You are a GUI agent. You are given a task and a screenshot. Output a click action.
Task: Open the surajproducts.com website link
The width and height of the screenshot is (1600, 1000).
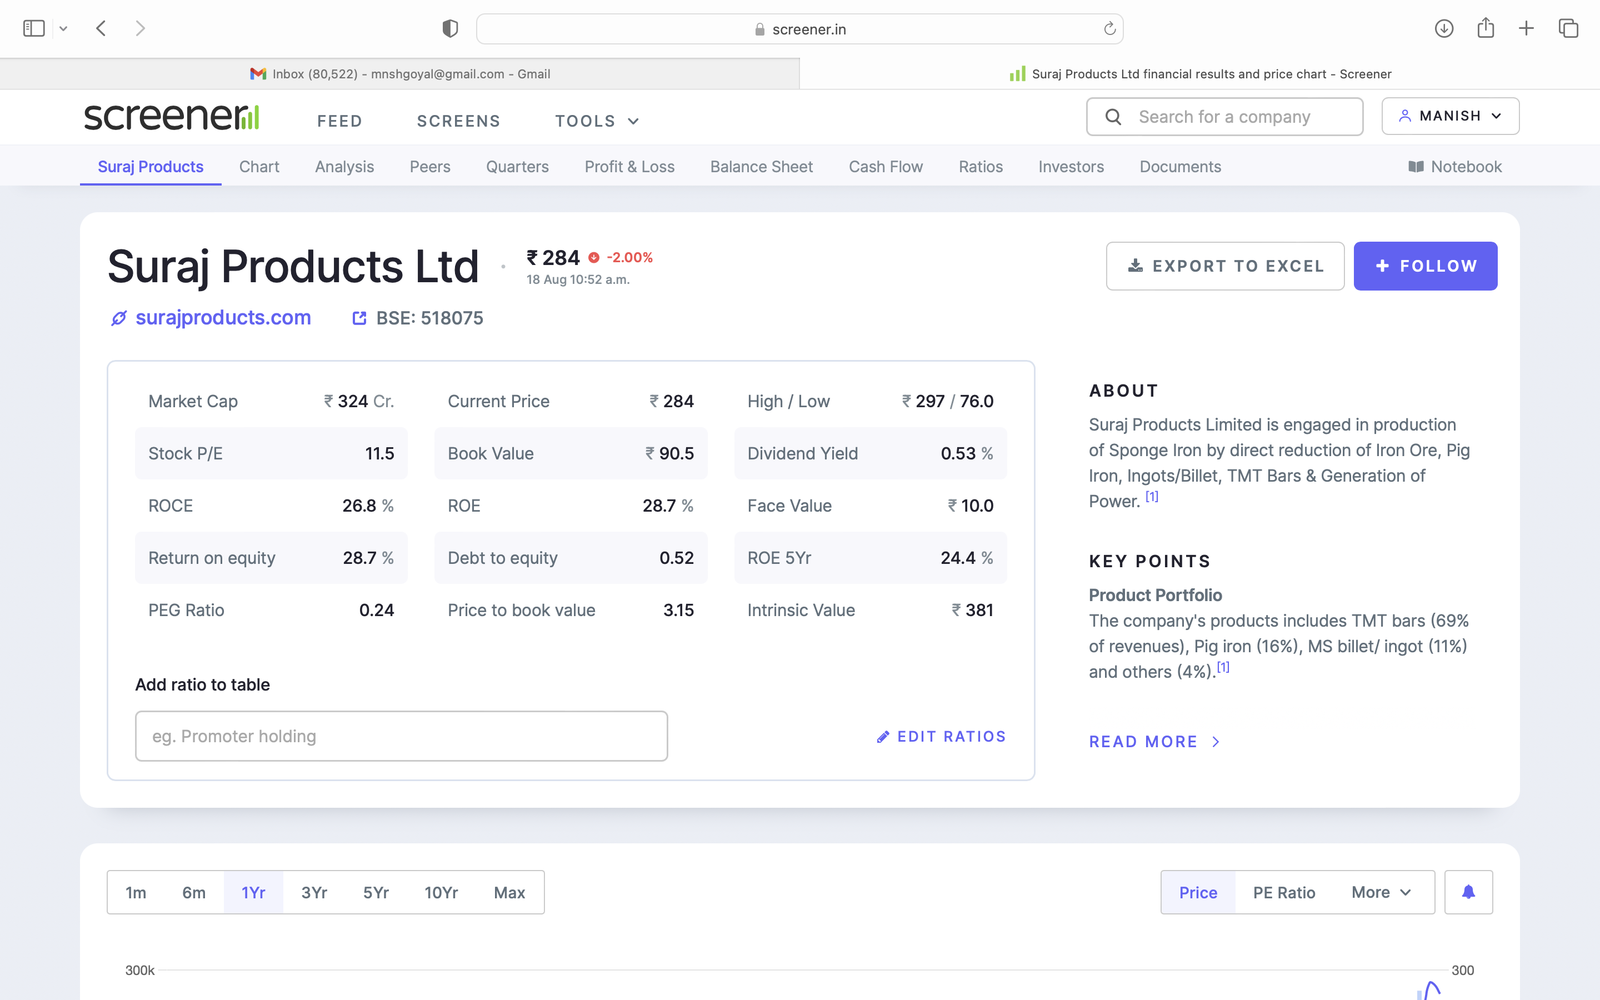click(x=222, y=318)
